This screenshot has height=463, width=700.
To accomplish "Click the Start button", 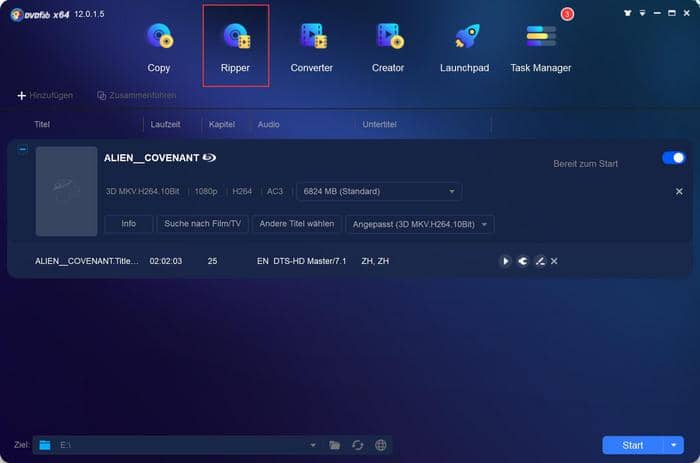I will pos(633,445).
